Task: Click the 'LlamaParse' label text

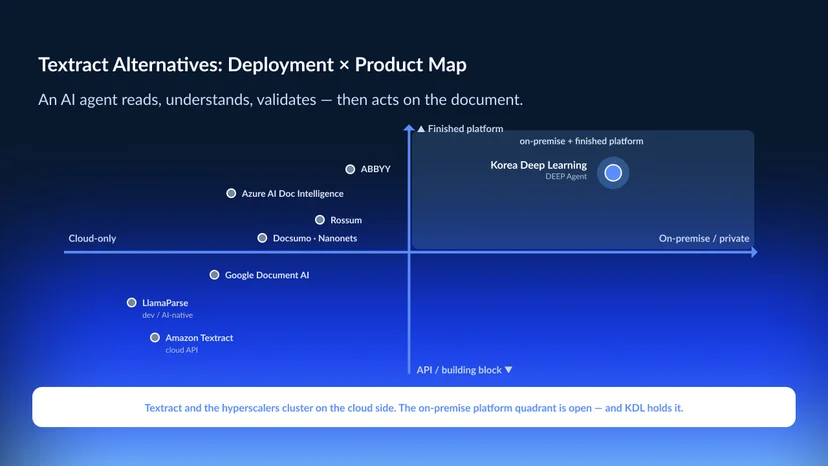Action: tap(165, 303)
